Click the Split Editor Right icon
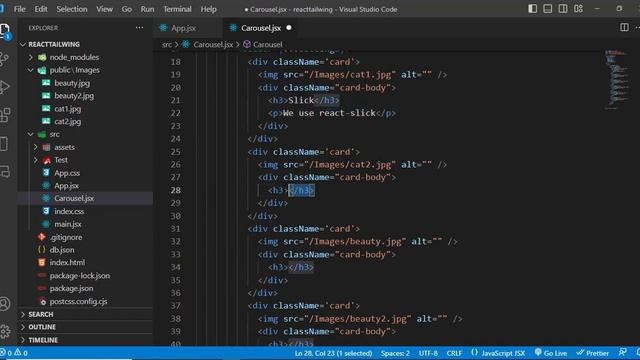This screenshot has height=360, width=640. [624, 27]
